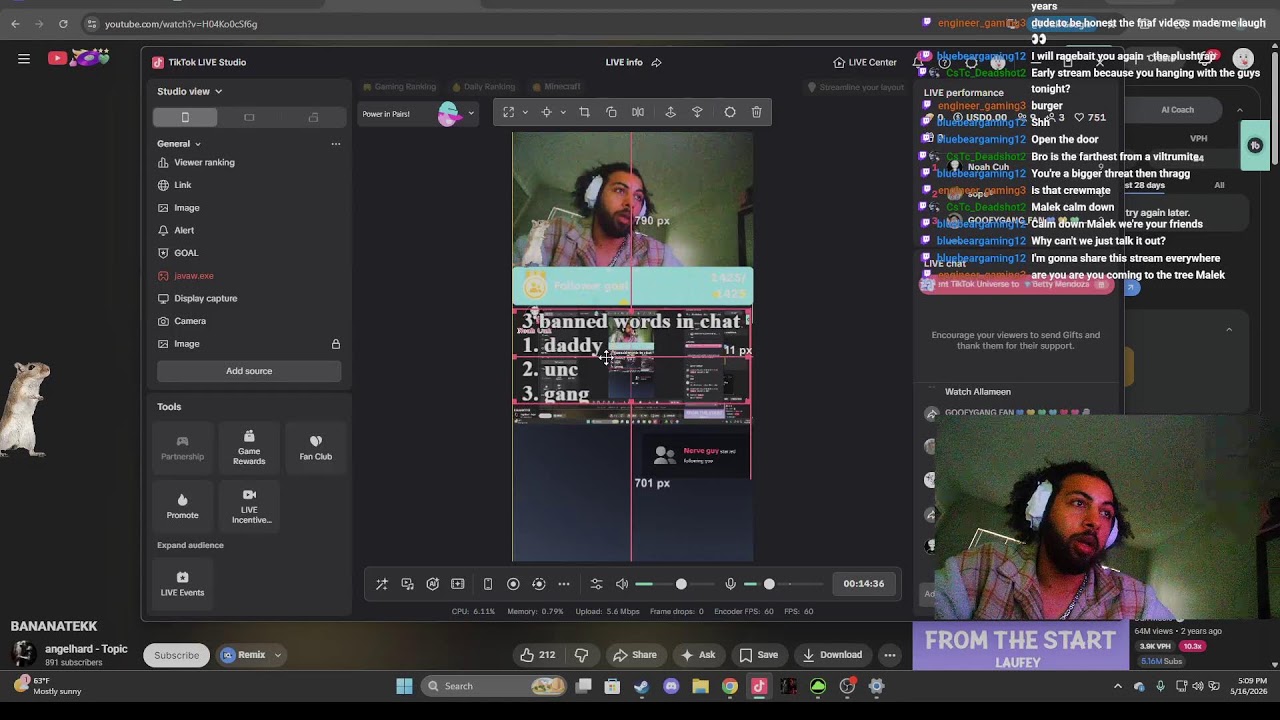Screen dimensions: 1280x720
Task: Open the Minecraft tab
Action: 557,87
